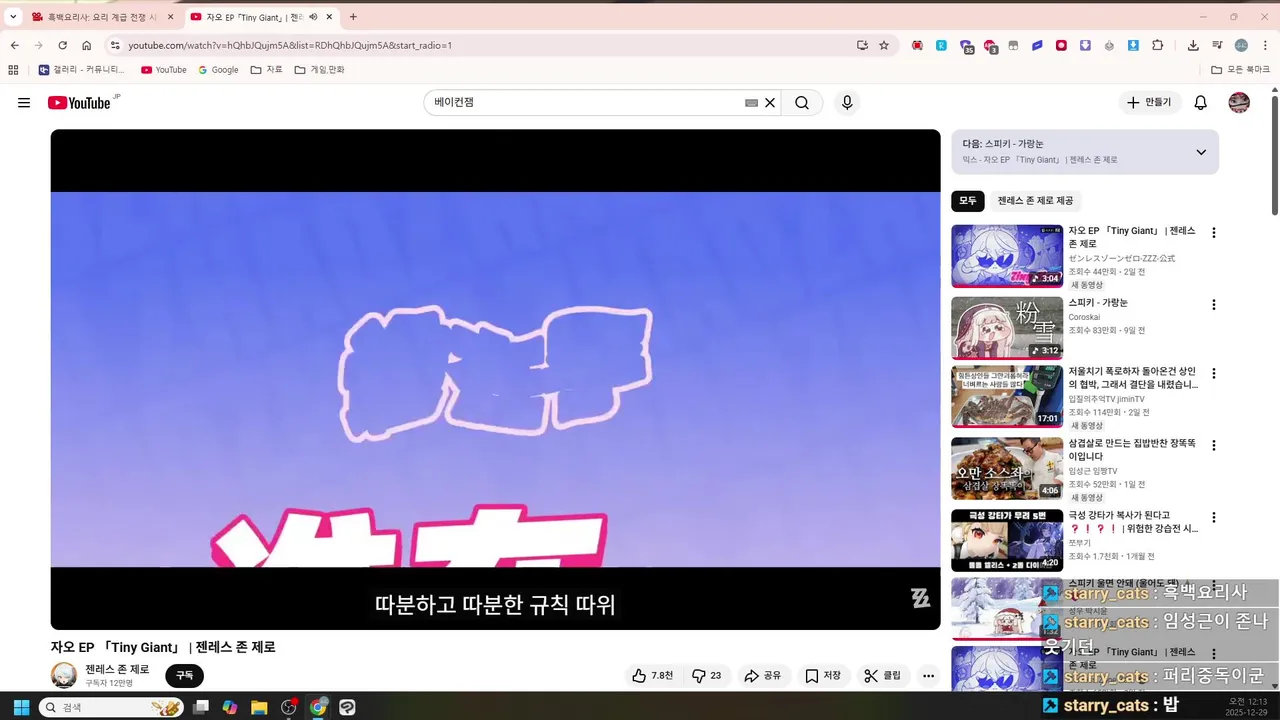The image size is (1280, 720).
Task: Open a new tab with plus button
Action: click(x=353, y=17)
